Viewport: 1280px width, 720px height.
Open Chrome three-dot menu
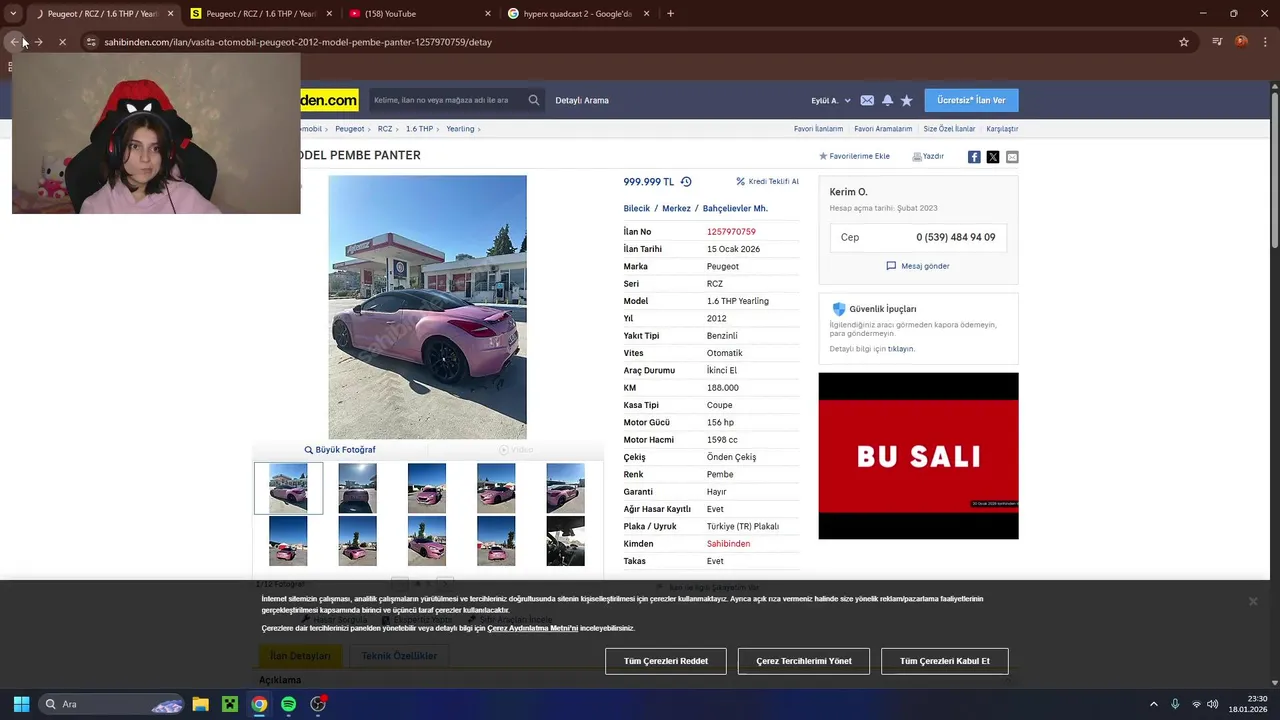click(1265, 42)
